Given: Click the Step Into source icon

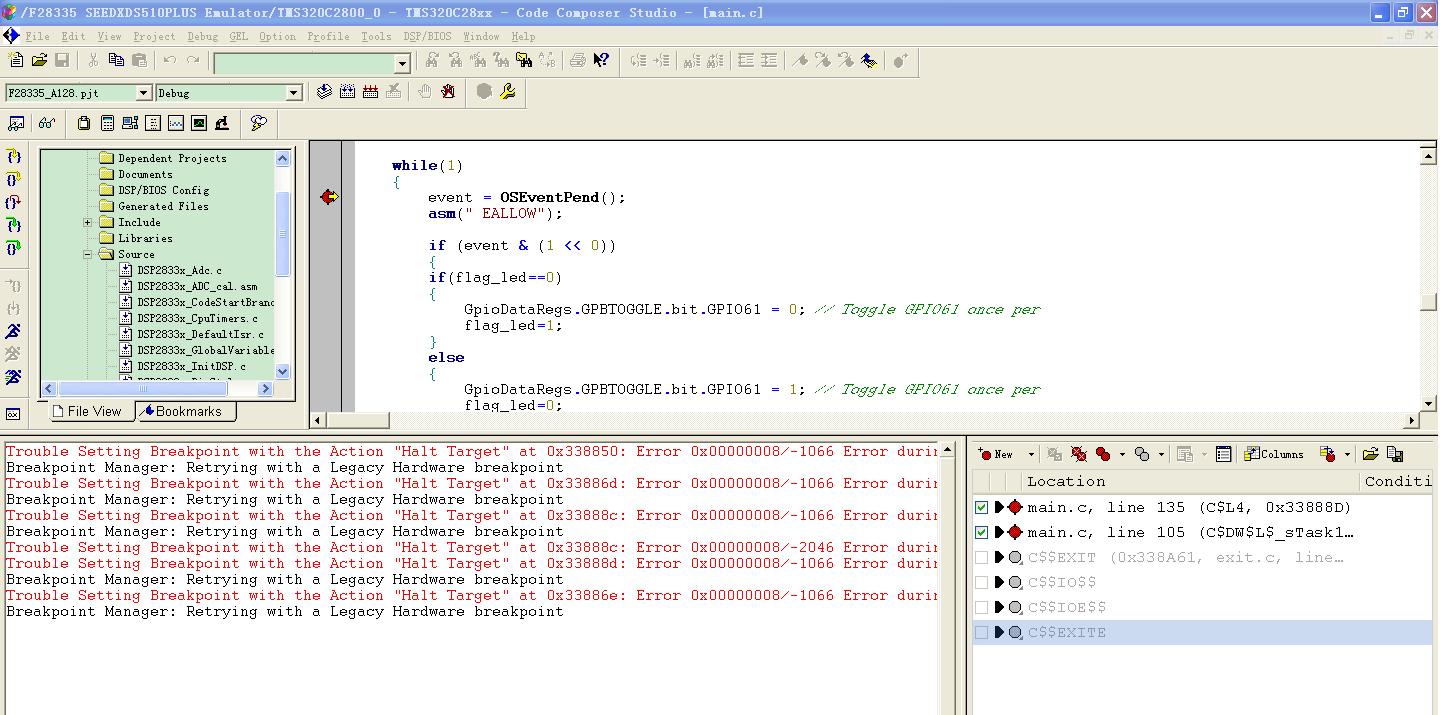Looking at the screenshot, I should [13, 157].
